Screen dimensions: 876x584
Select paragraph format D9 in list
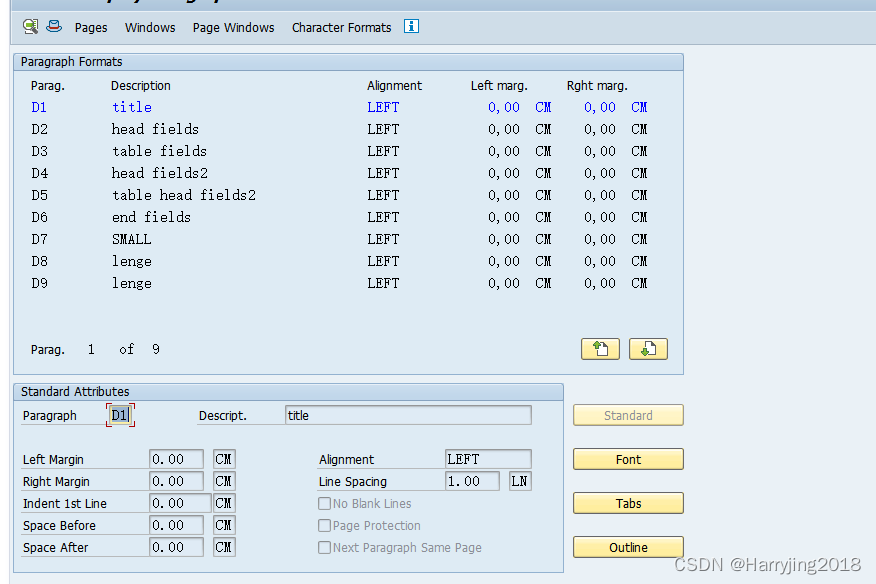pos(39,283)
